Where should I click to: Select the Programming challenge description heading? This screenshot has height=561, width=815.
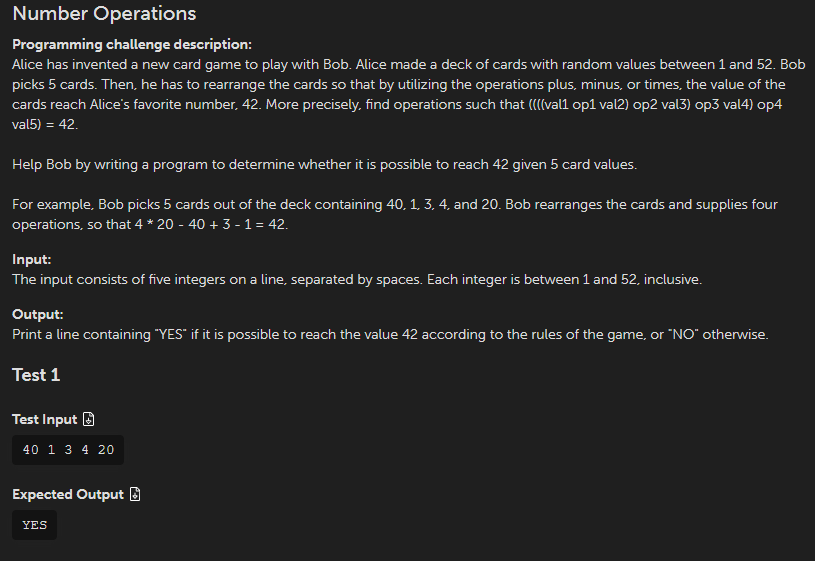coord(132,45)
